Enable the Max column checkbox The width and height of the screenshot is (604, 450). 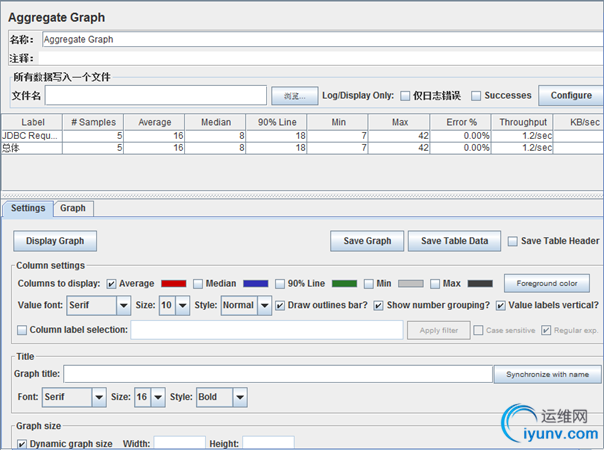pyautogui.click(x=435, y=284)
